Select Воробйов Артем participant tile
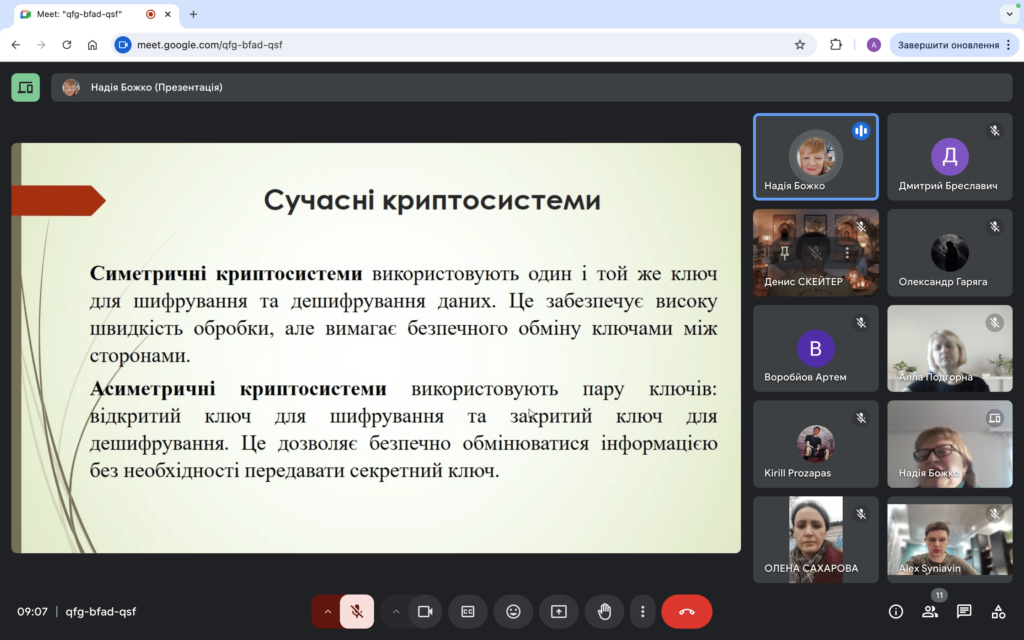 pyautogui.click(x=816, y=348)
